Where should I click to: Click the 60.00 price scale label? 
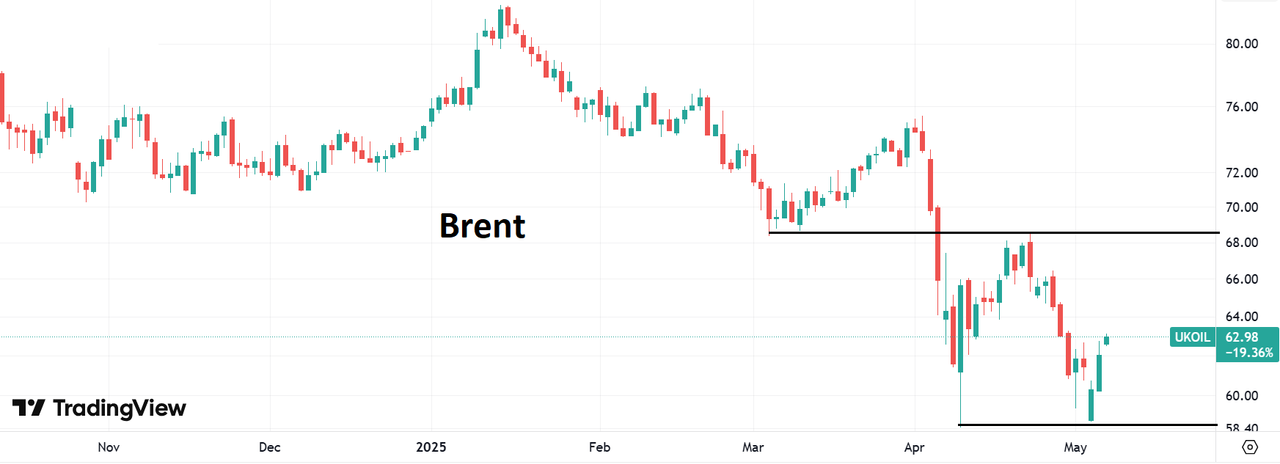(x=1244, y=396)
